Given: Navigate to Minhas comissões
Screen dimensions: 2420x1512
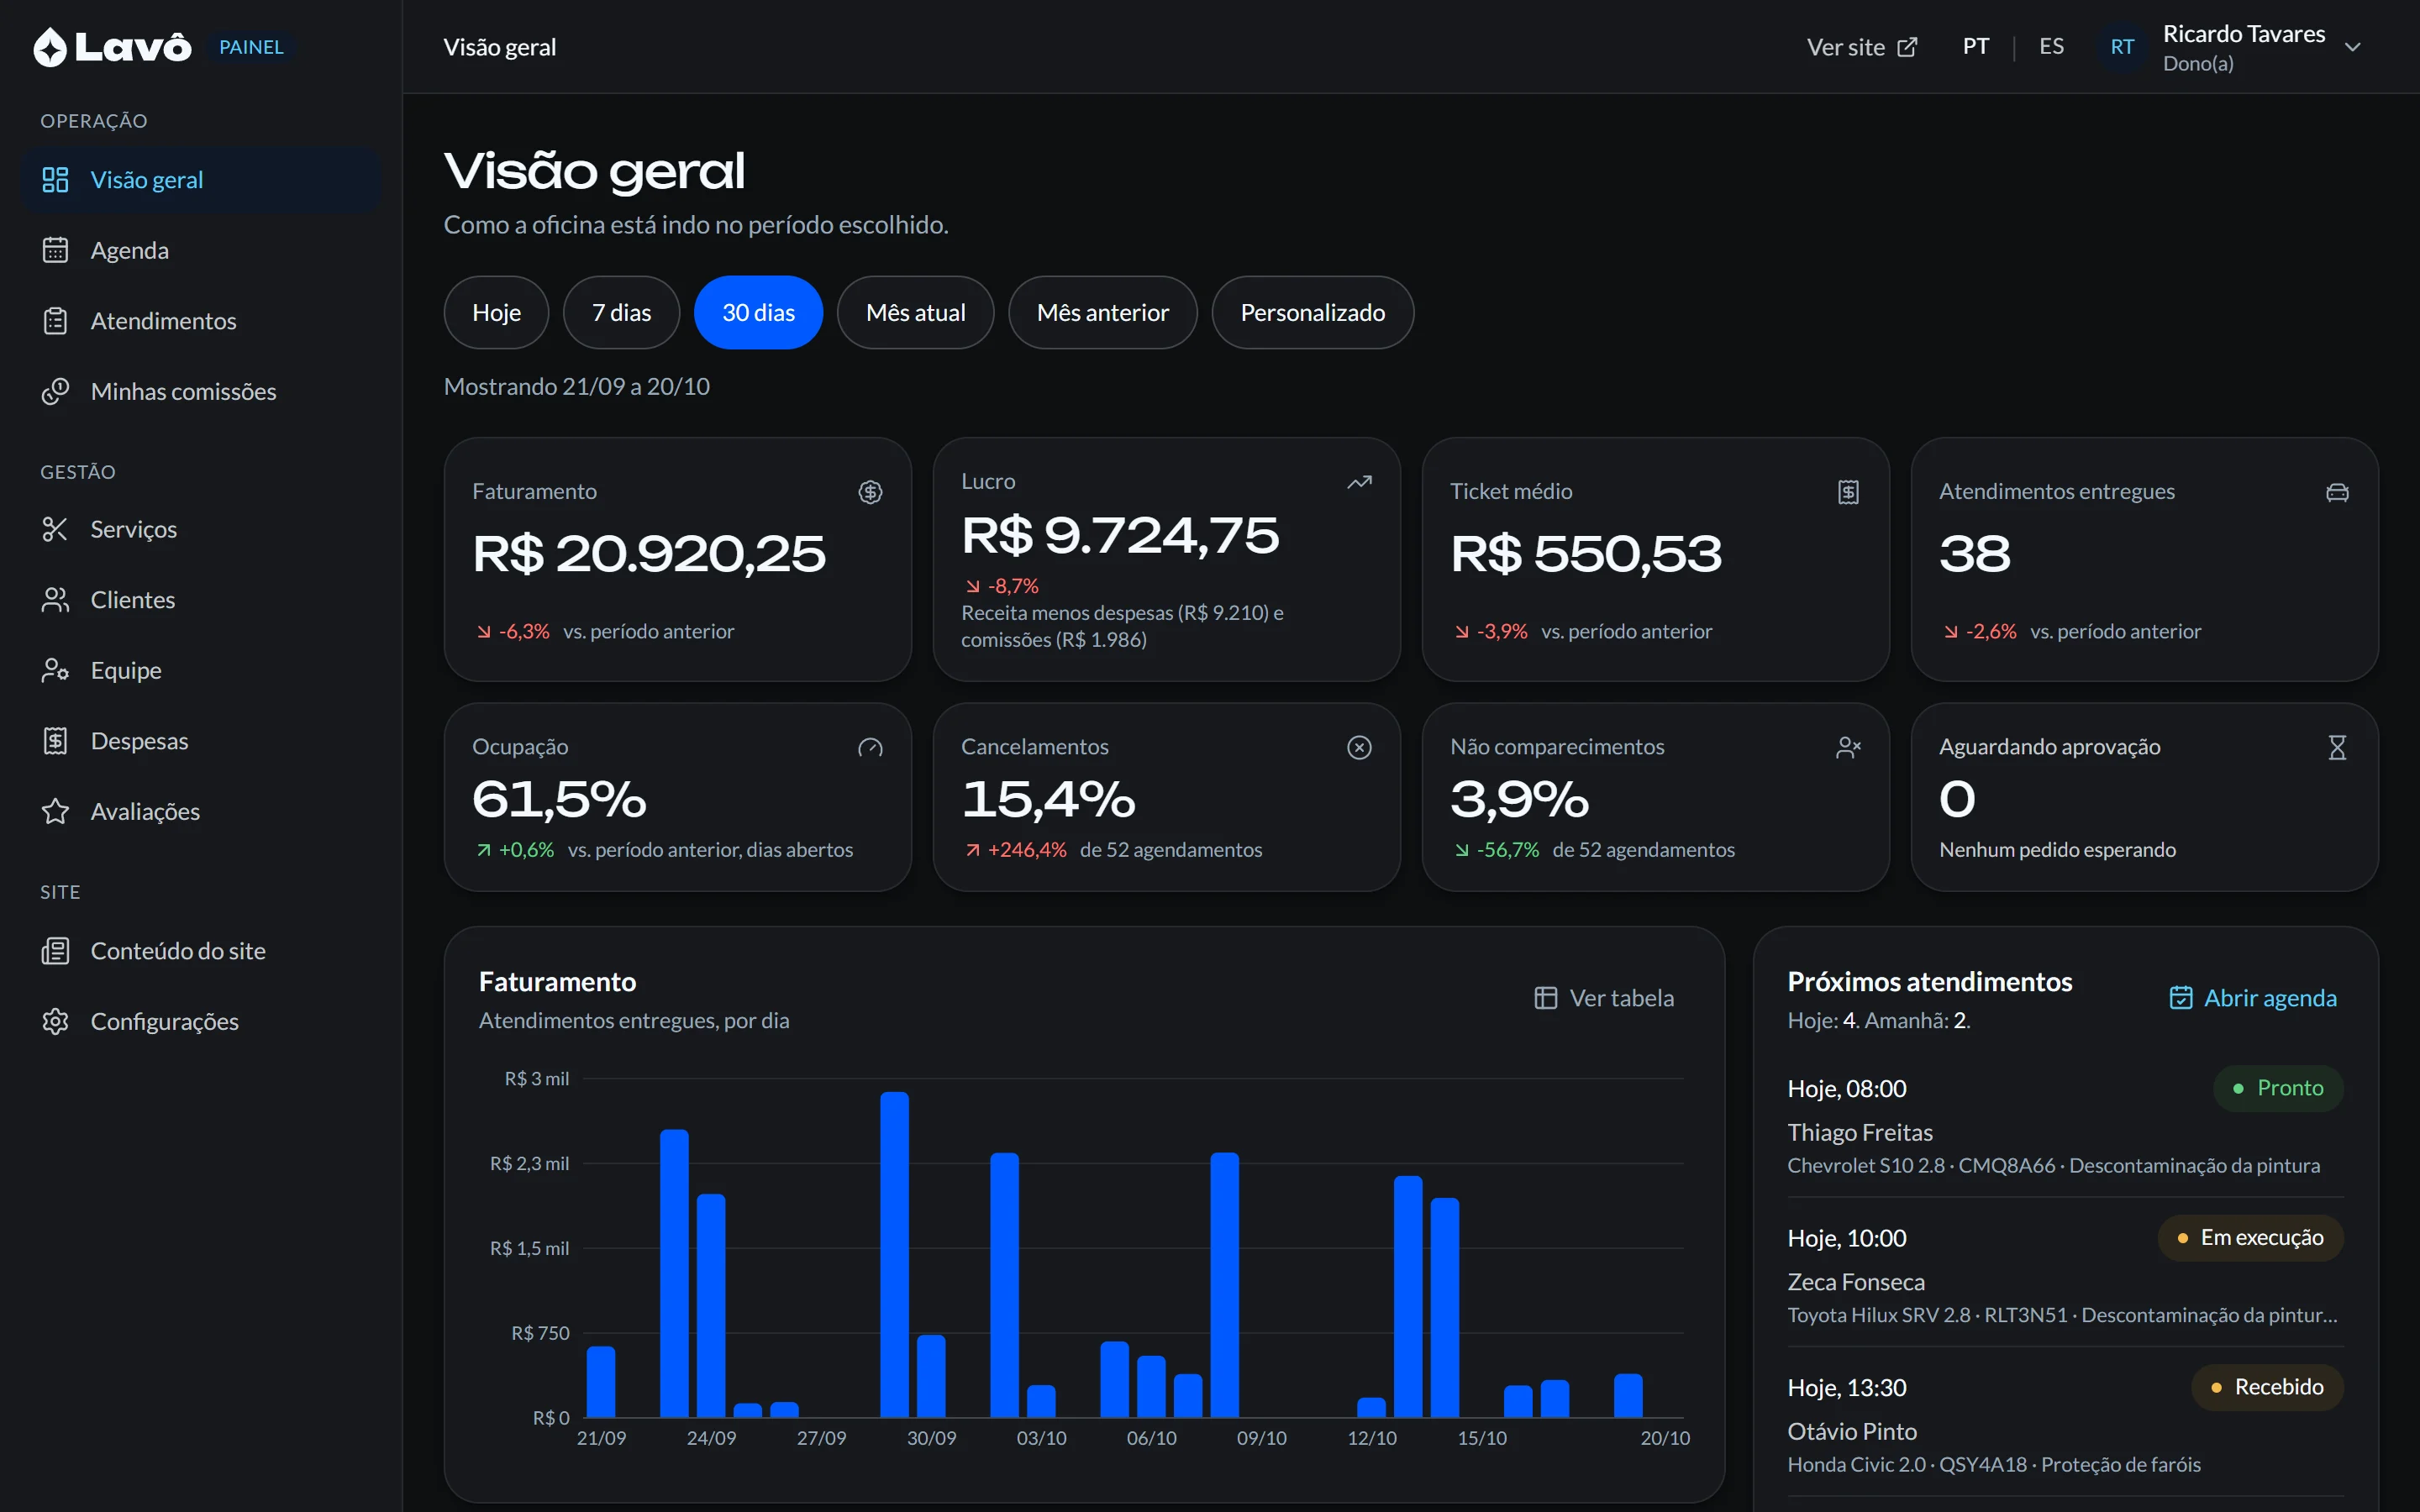Looking at the screenshot, I should [x=201, y=391].
